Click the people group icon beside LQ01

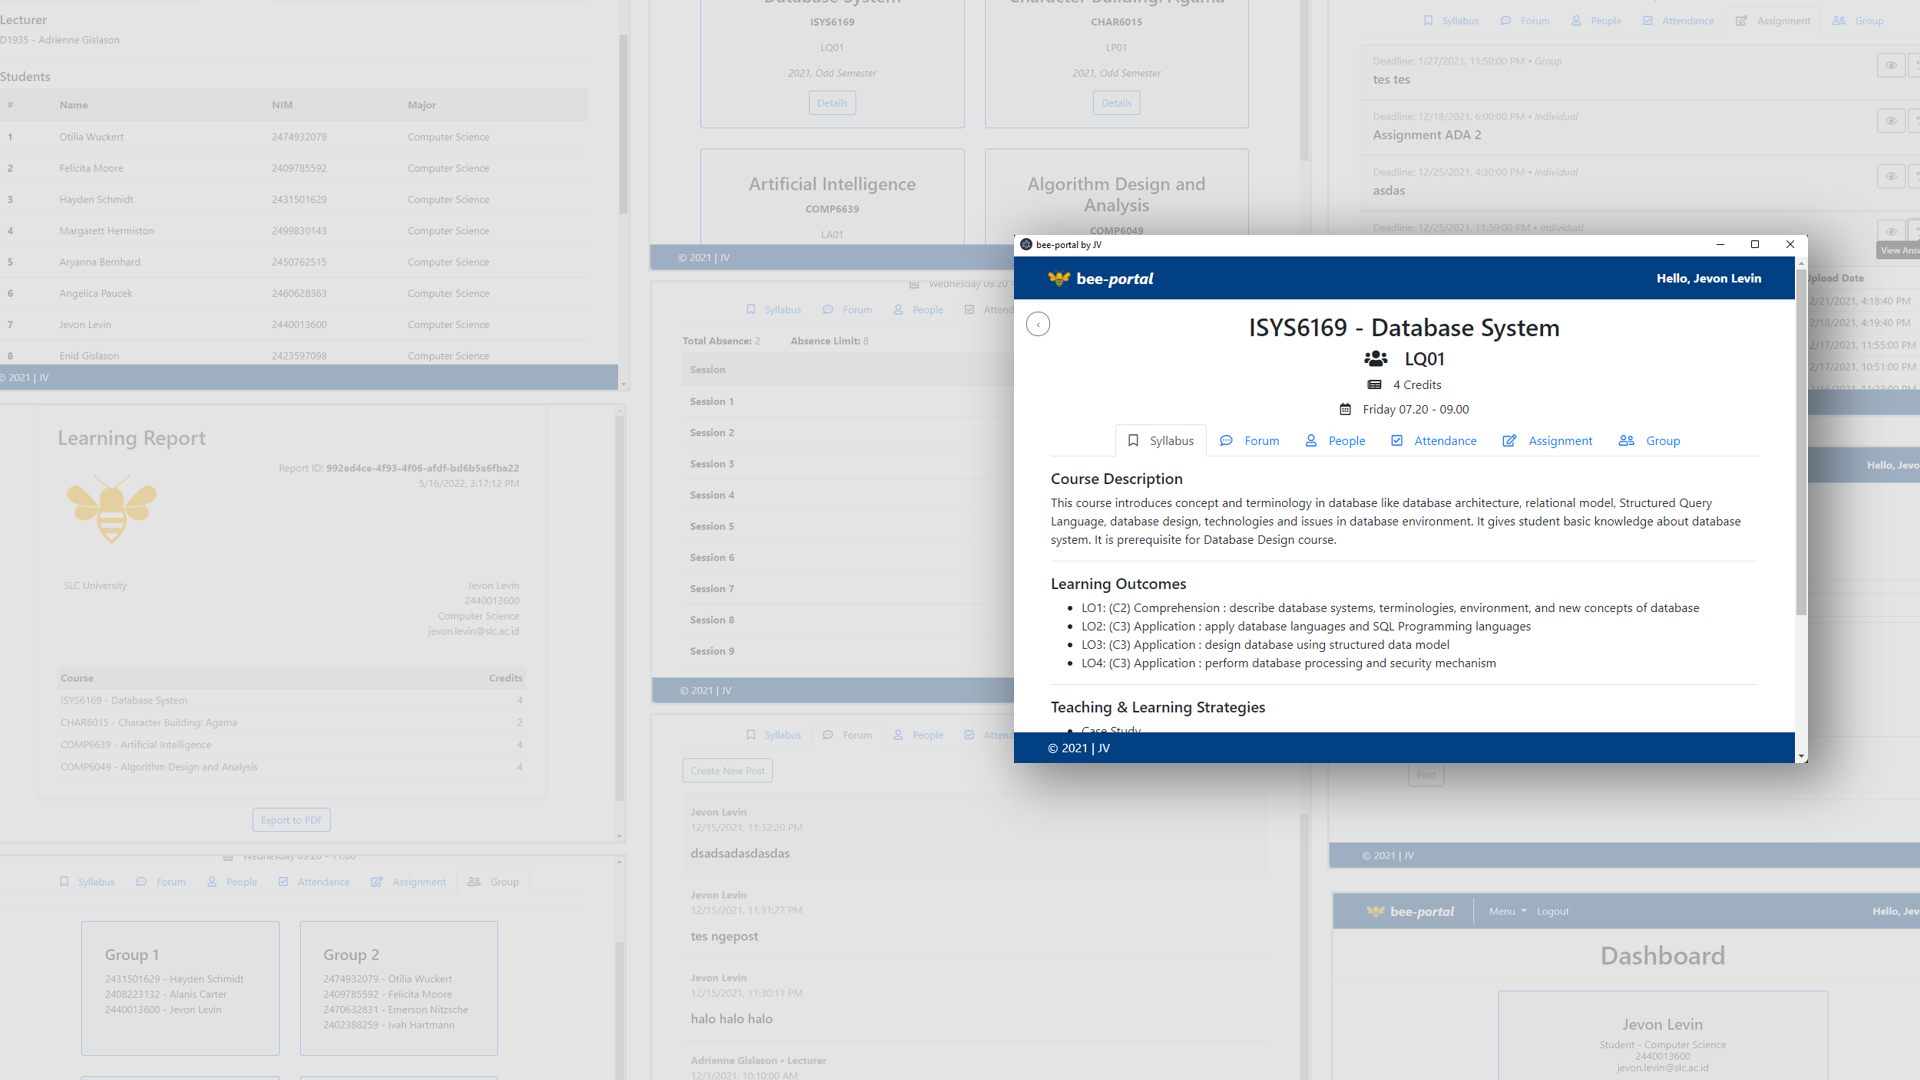click(1376, 358)
